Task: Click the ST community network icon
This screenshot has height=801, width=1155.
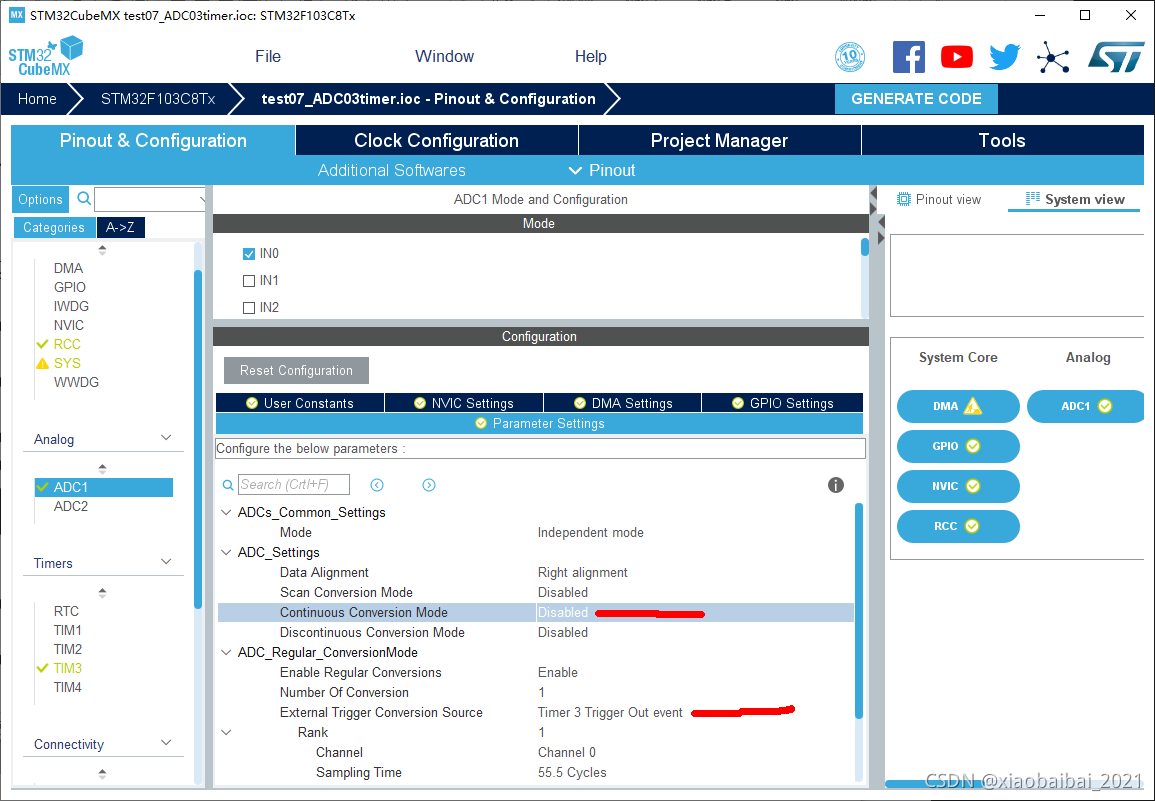Action: coord(1053,57)
